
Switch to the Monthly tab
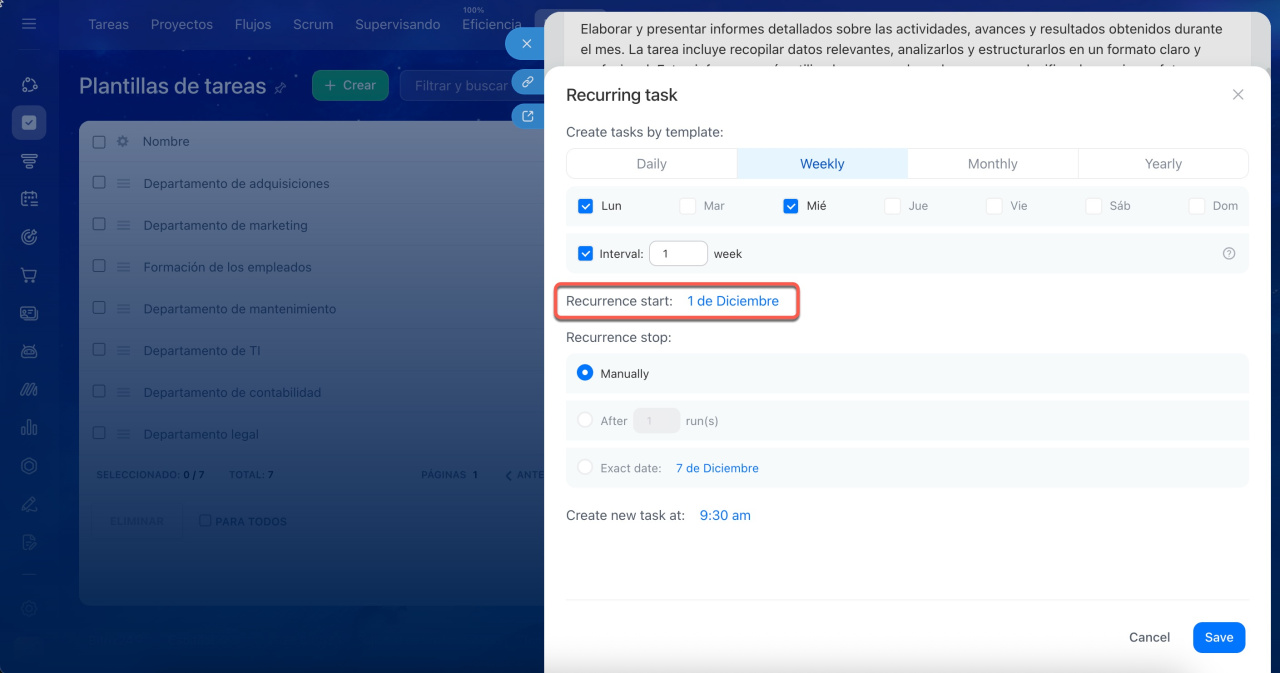coord(992,164)
